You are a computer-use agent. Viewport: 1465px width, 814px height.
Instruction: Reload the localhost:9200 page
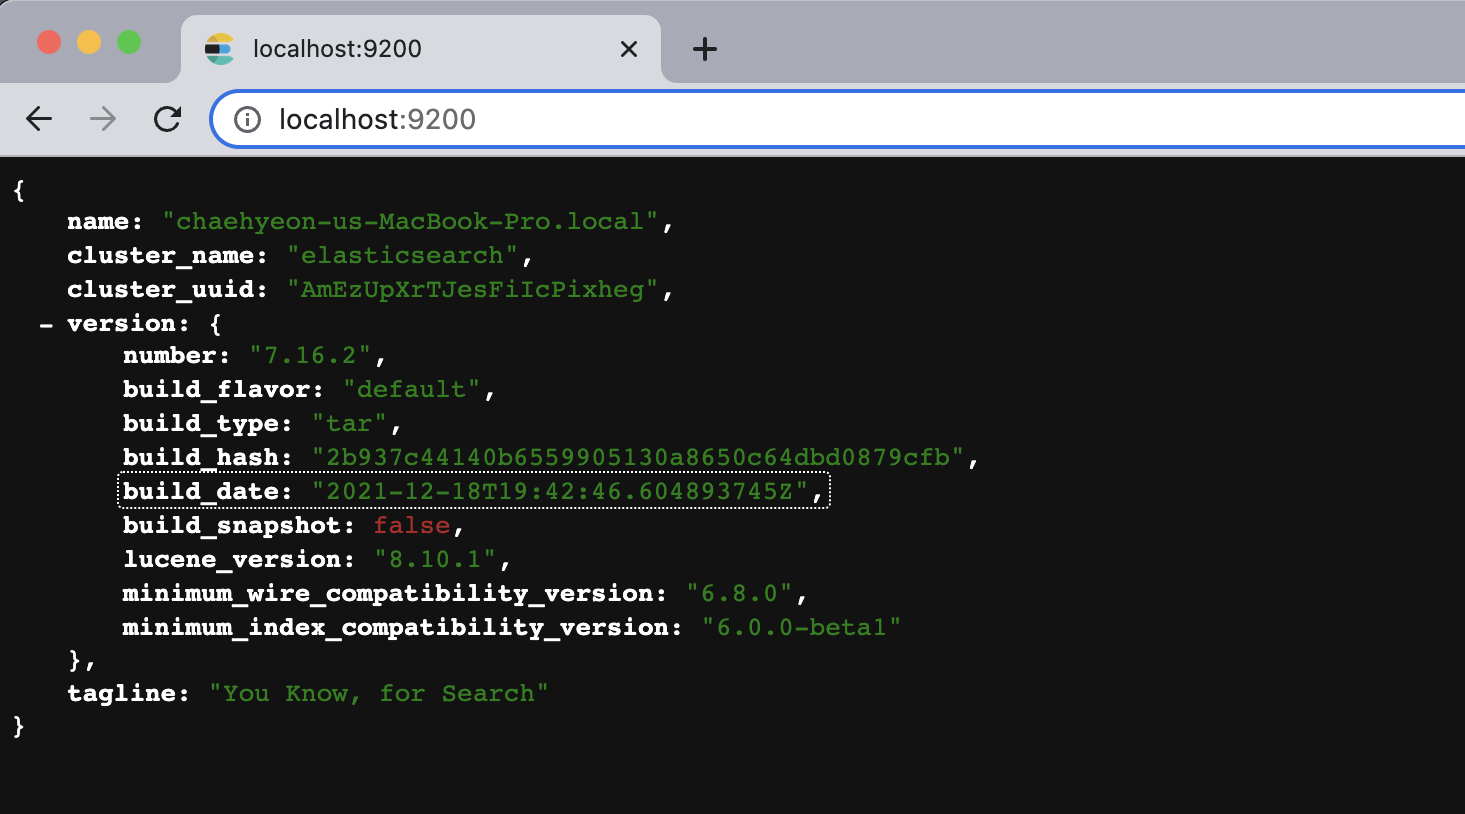click(166, 119)
